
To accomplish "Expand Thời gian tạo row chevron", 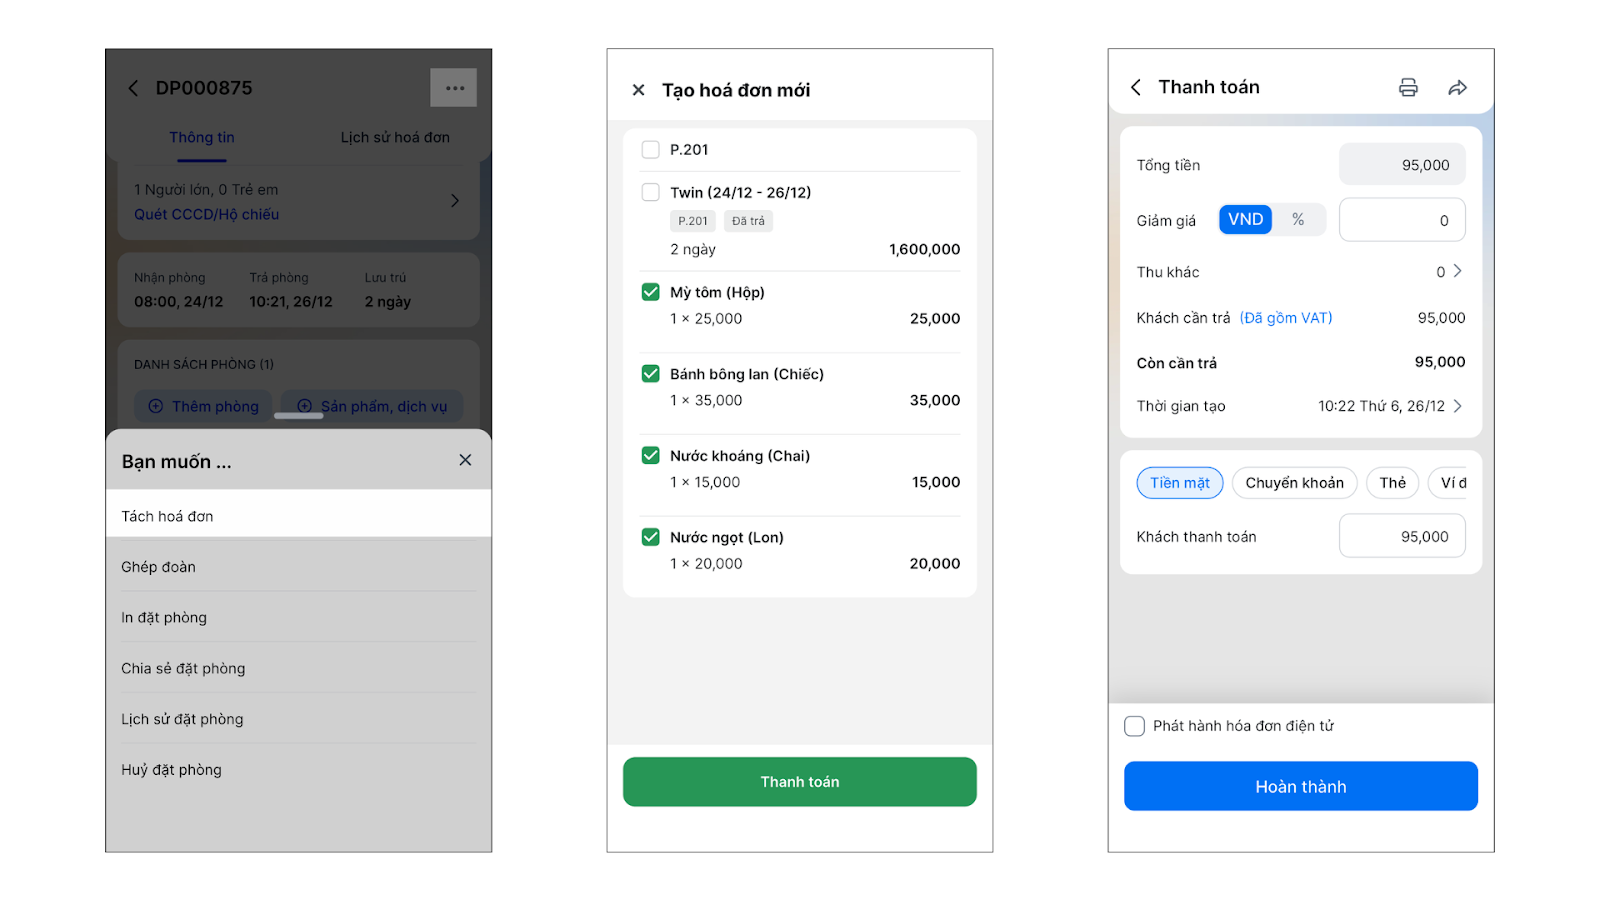I will pyautogui.click(x=1458, y=406).
